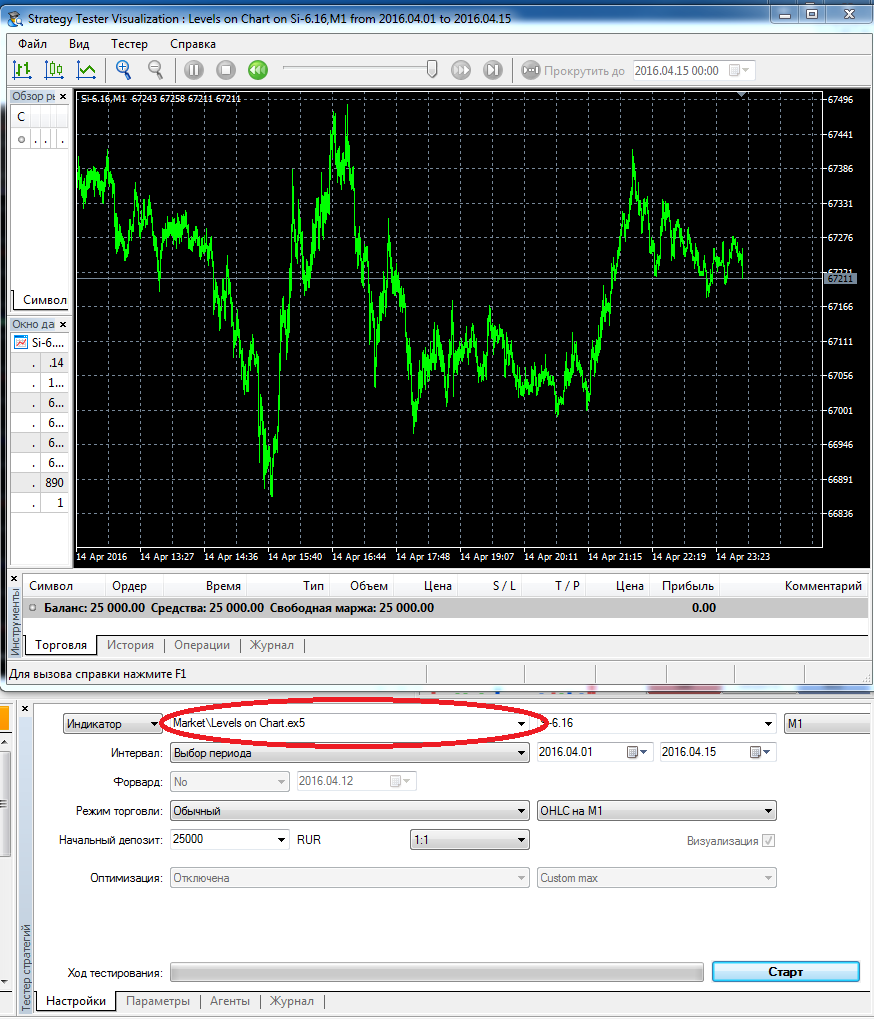Select the candlestick chart icon
874x1019 pixels.
coord(54,70)
